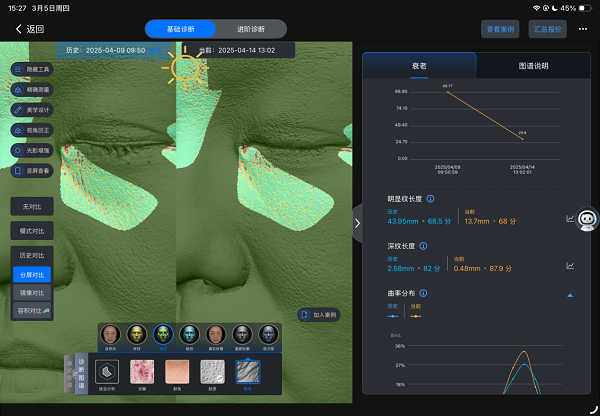Click the 隐藏工具 hide tools button
The image size is (600, 416).
pyautogui.click(x=33, y=69)
